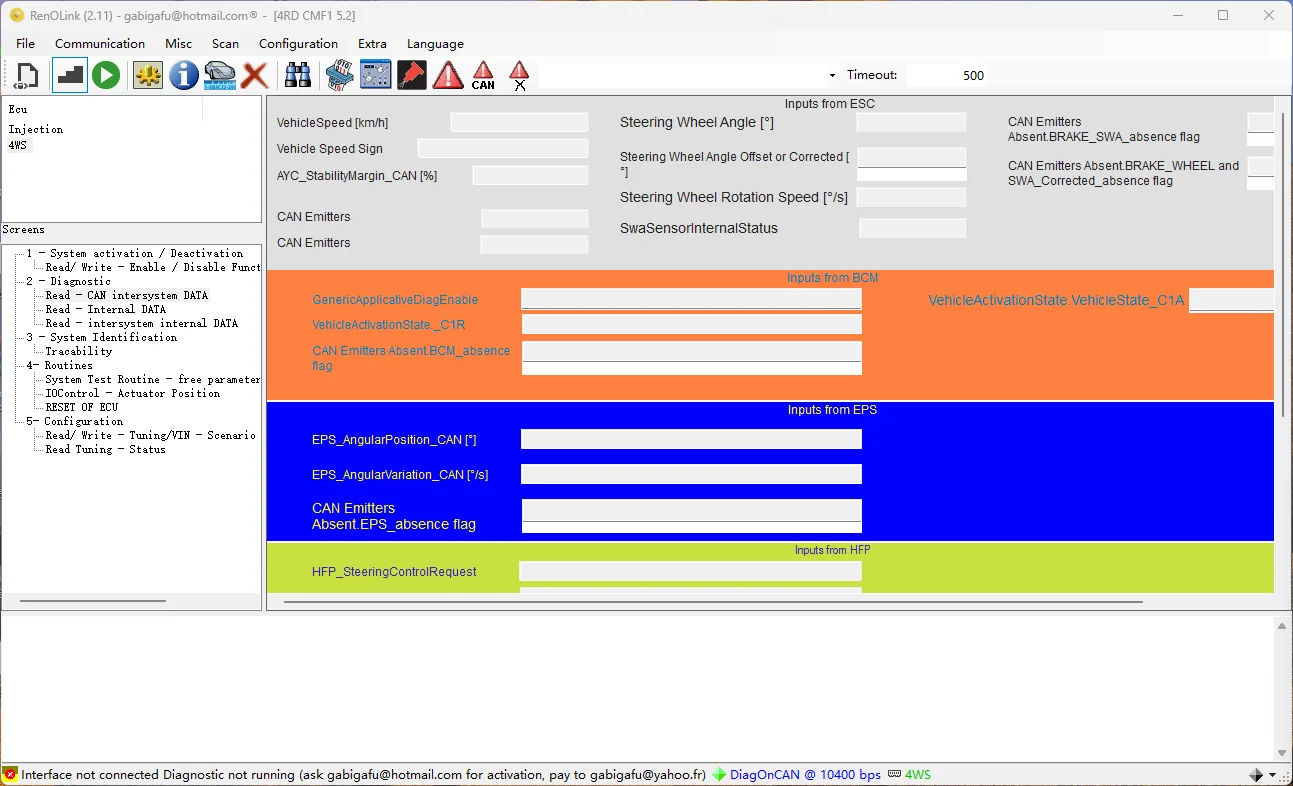Screen dimensions: 1293x786
Task: Open the toolbar combo box dropdown arrow
Action: click(x=832, y=76)
